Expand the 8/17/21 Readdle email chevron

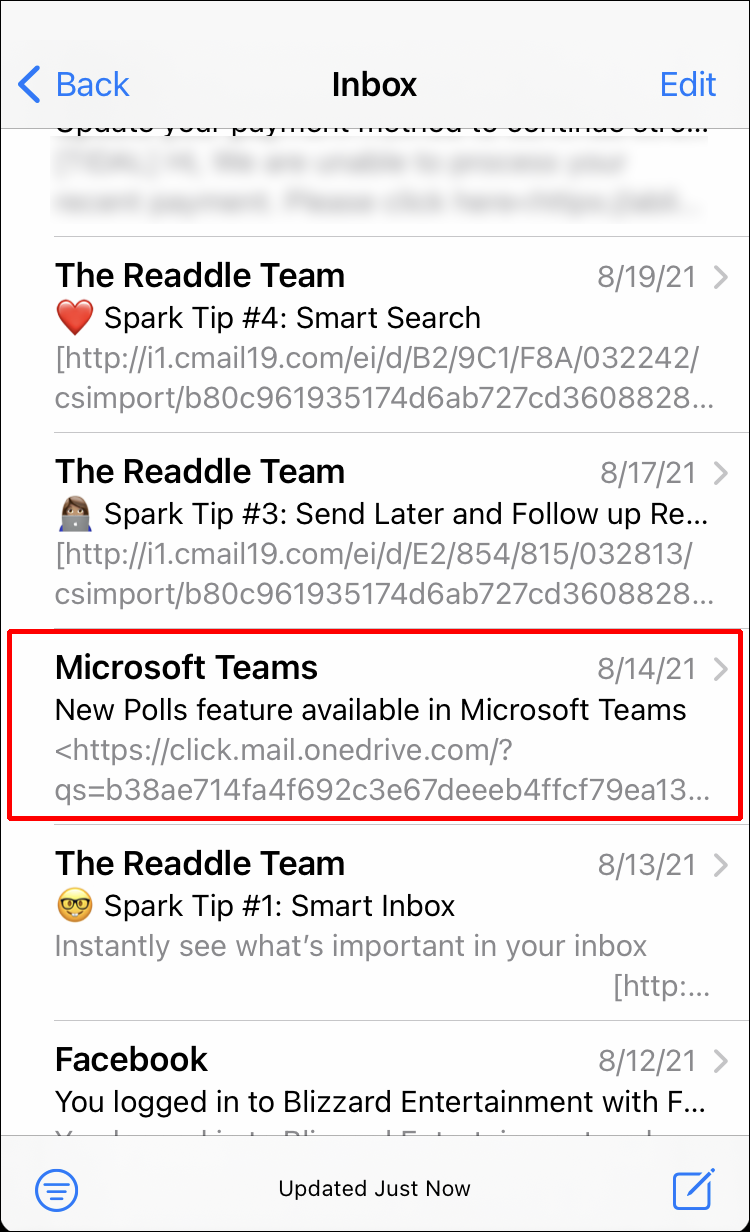tap(721, 474)
